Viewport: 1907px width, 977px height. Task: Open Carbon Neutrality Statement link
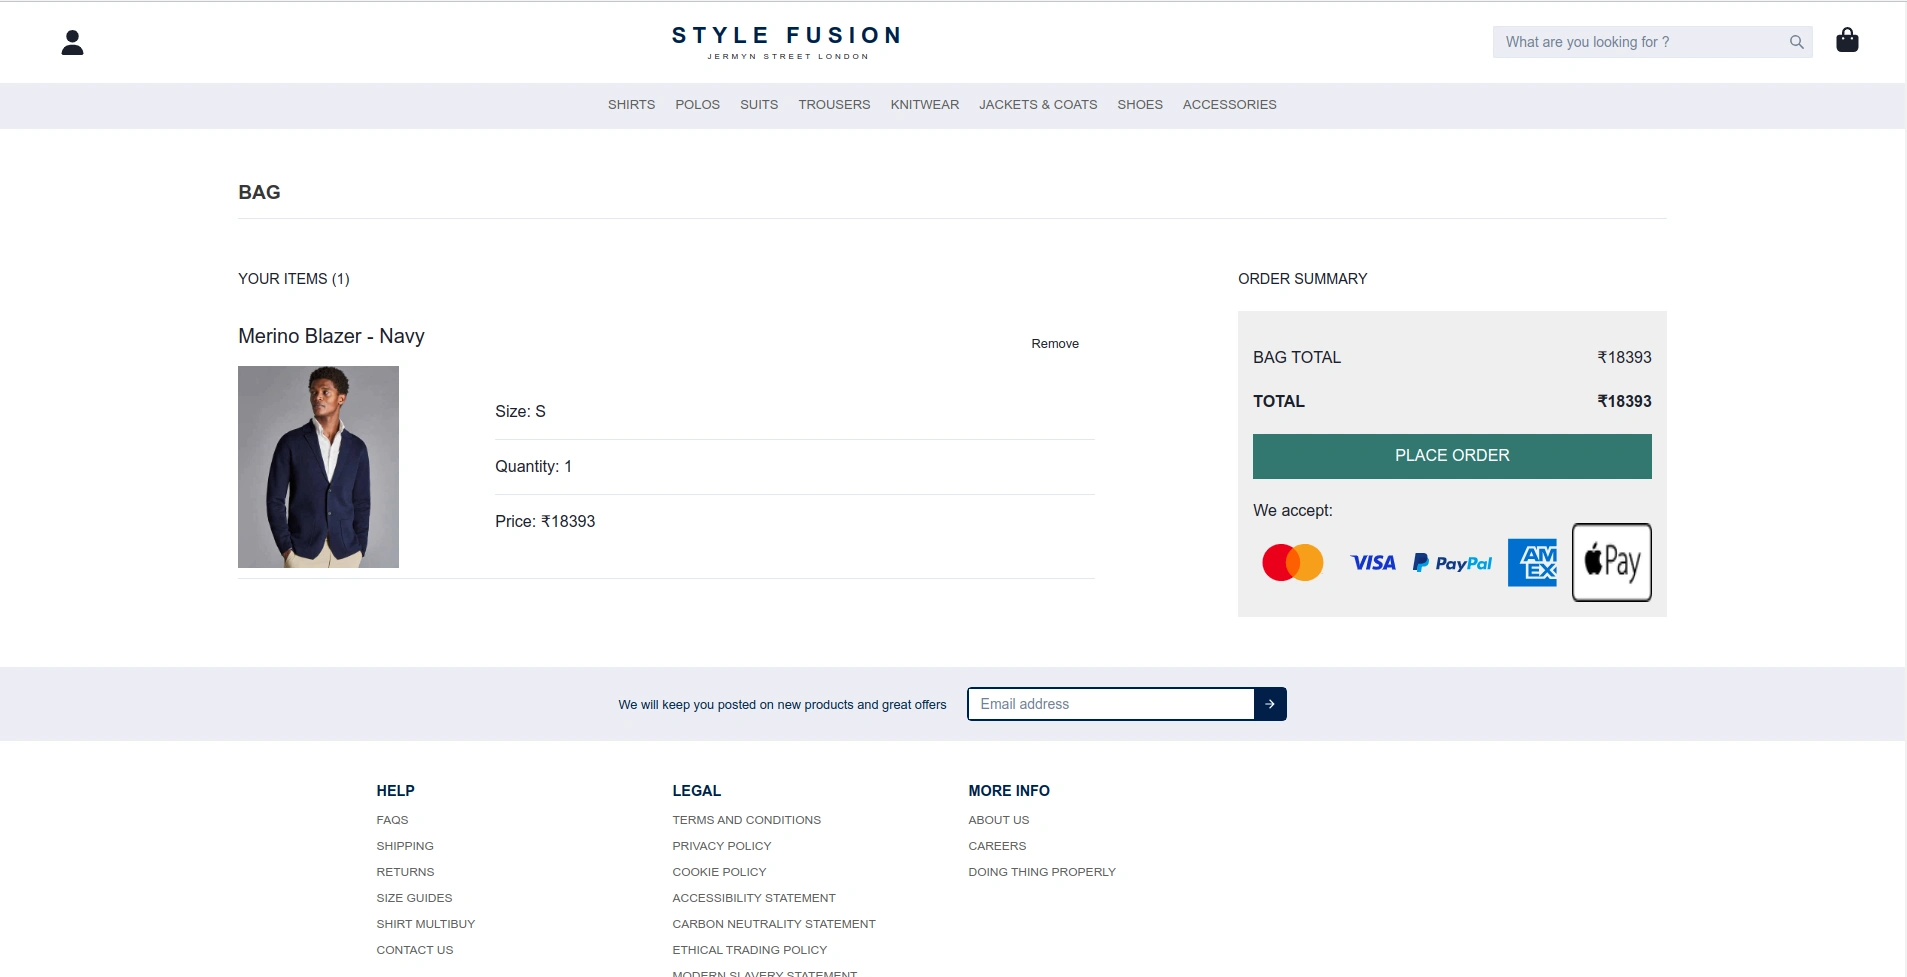[773, 924]
